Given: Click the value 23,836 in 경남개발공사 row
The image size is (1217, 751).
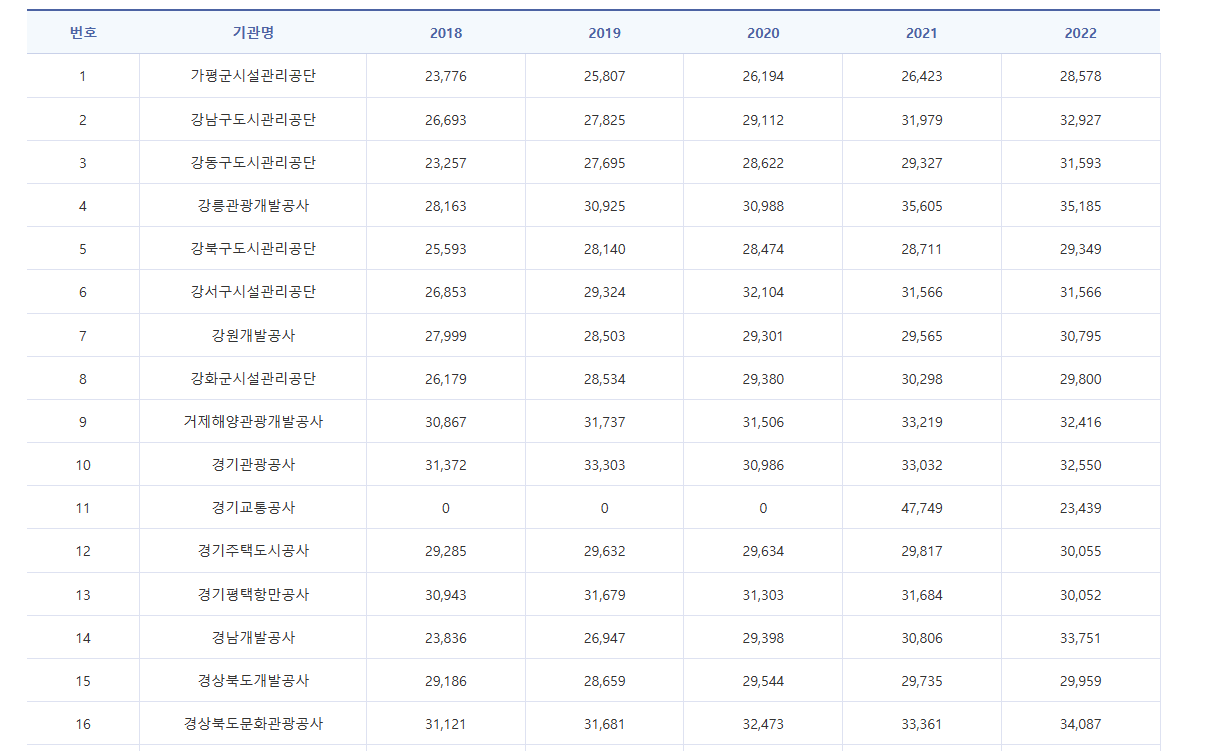Looking at the screenshot, I should point(446,638).
